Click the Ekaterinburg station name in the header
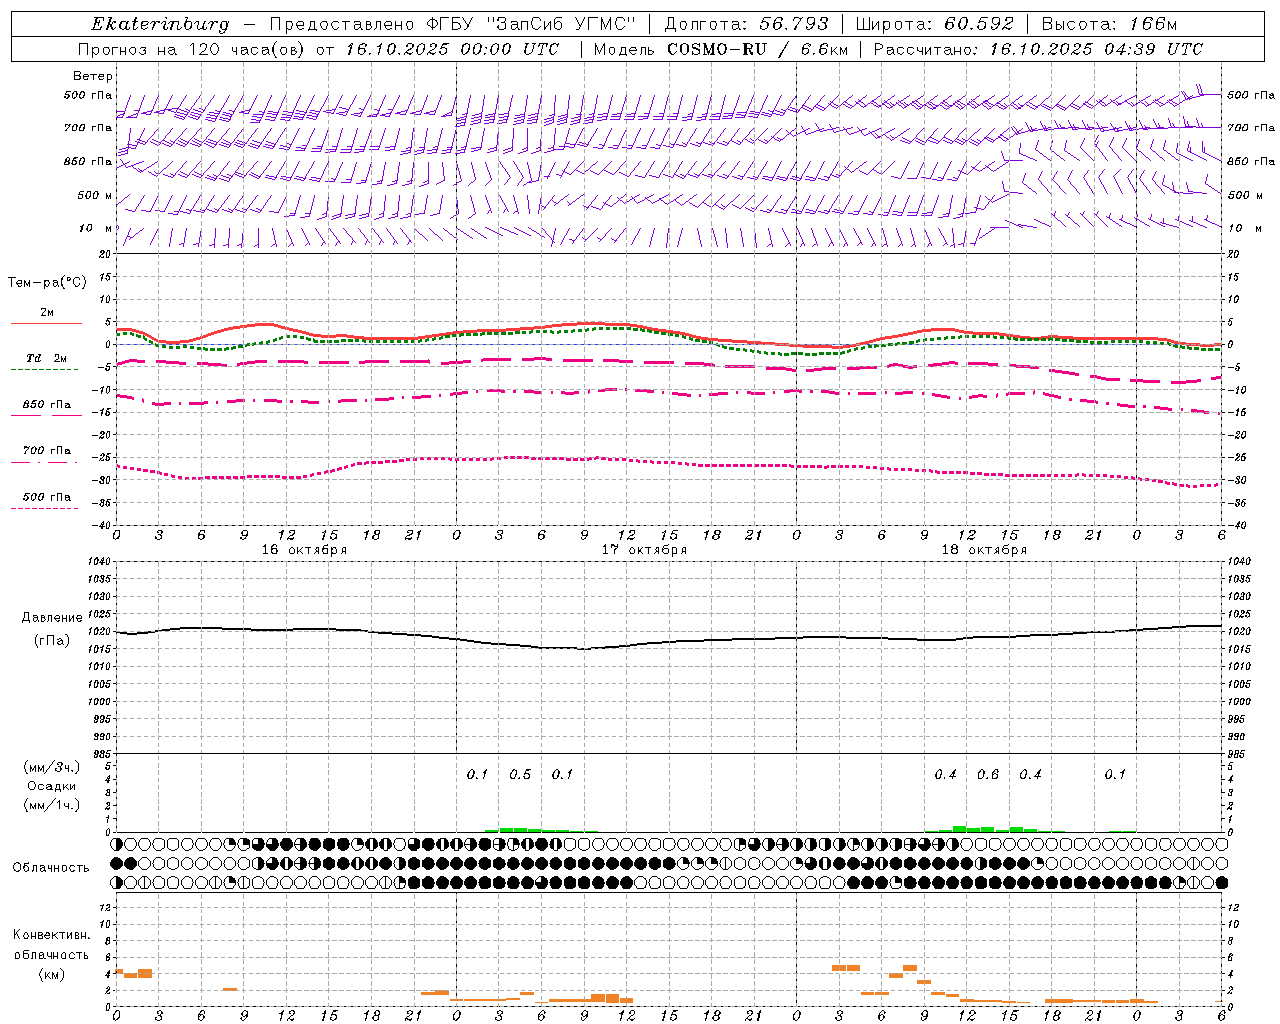 pos(160,24)
